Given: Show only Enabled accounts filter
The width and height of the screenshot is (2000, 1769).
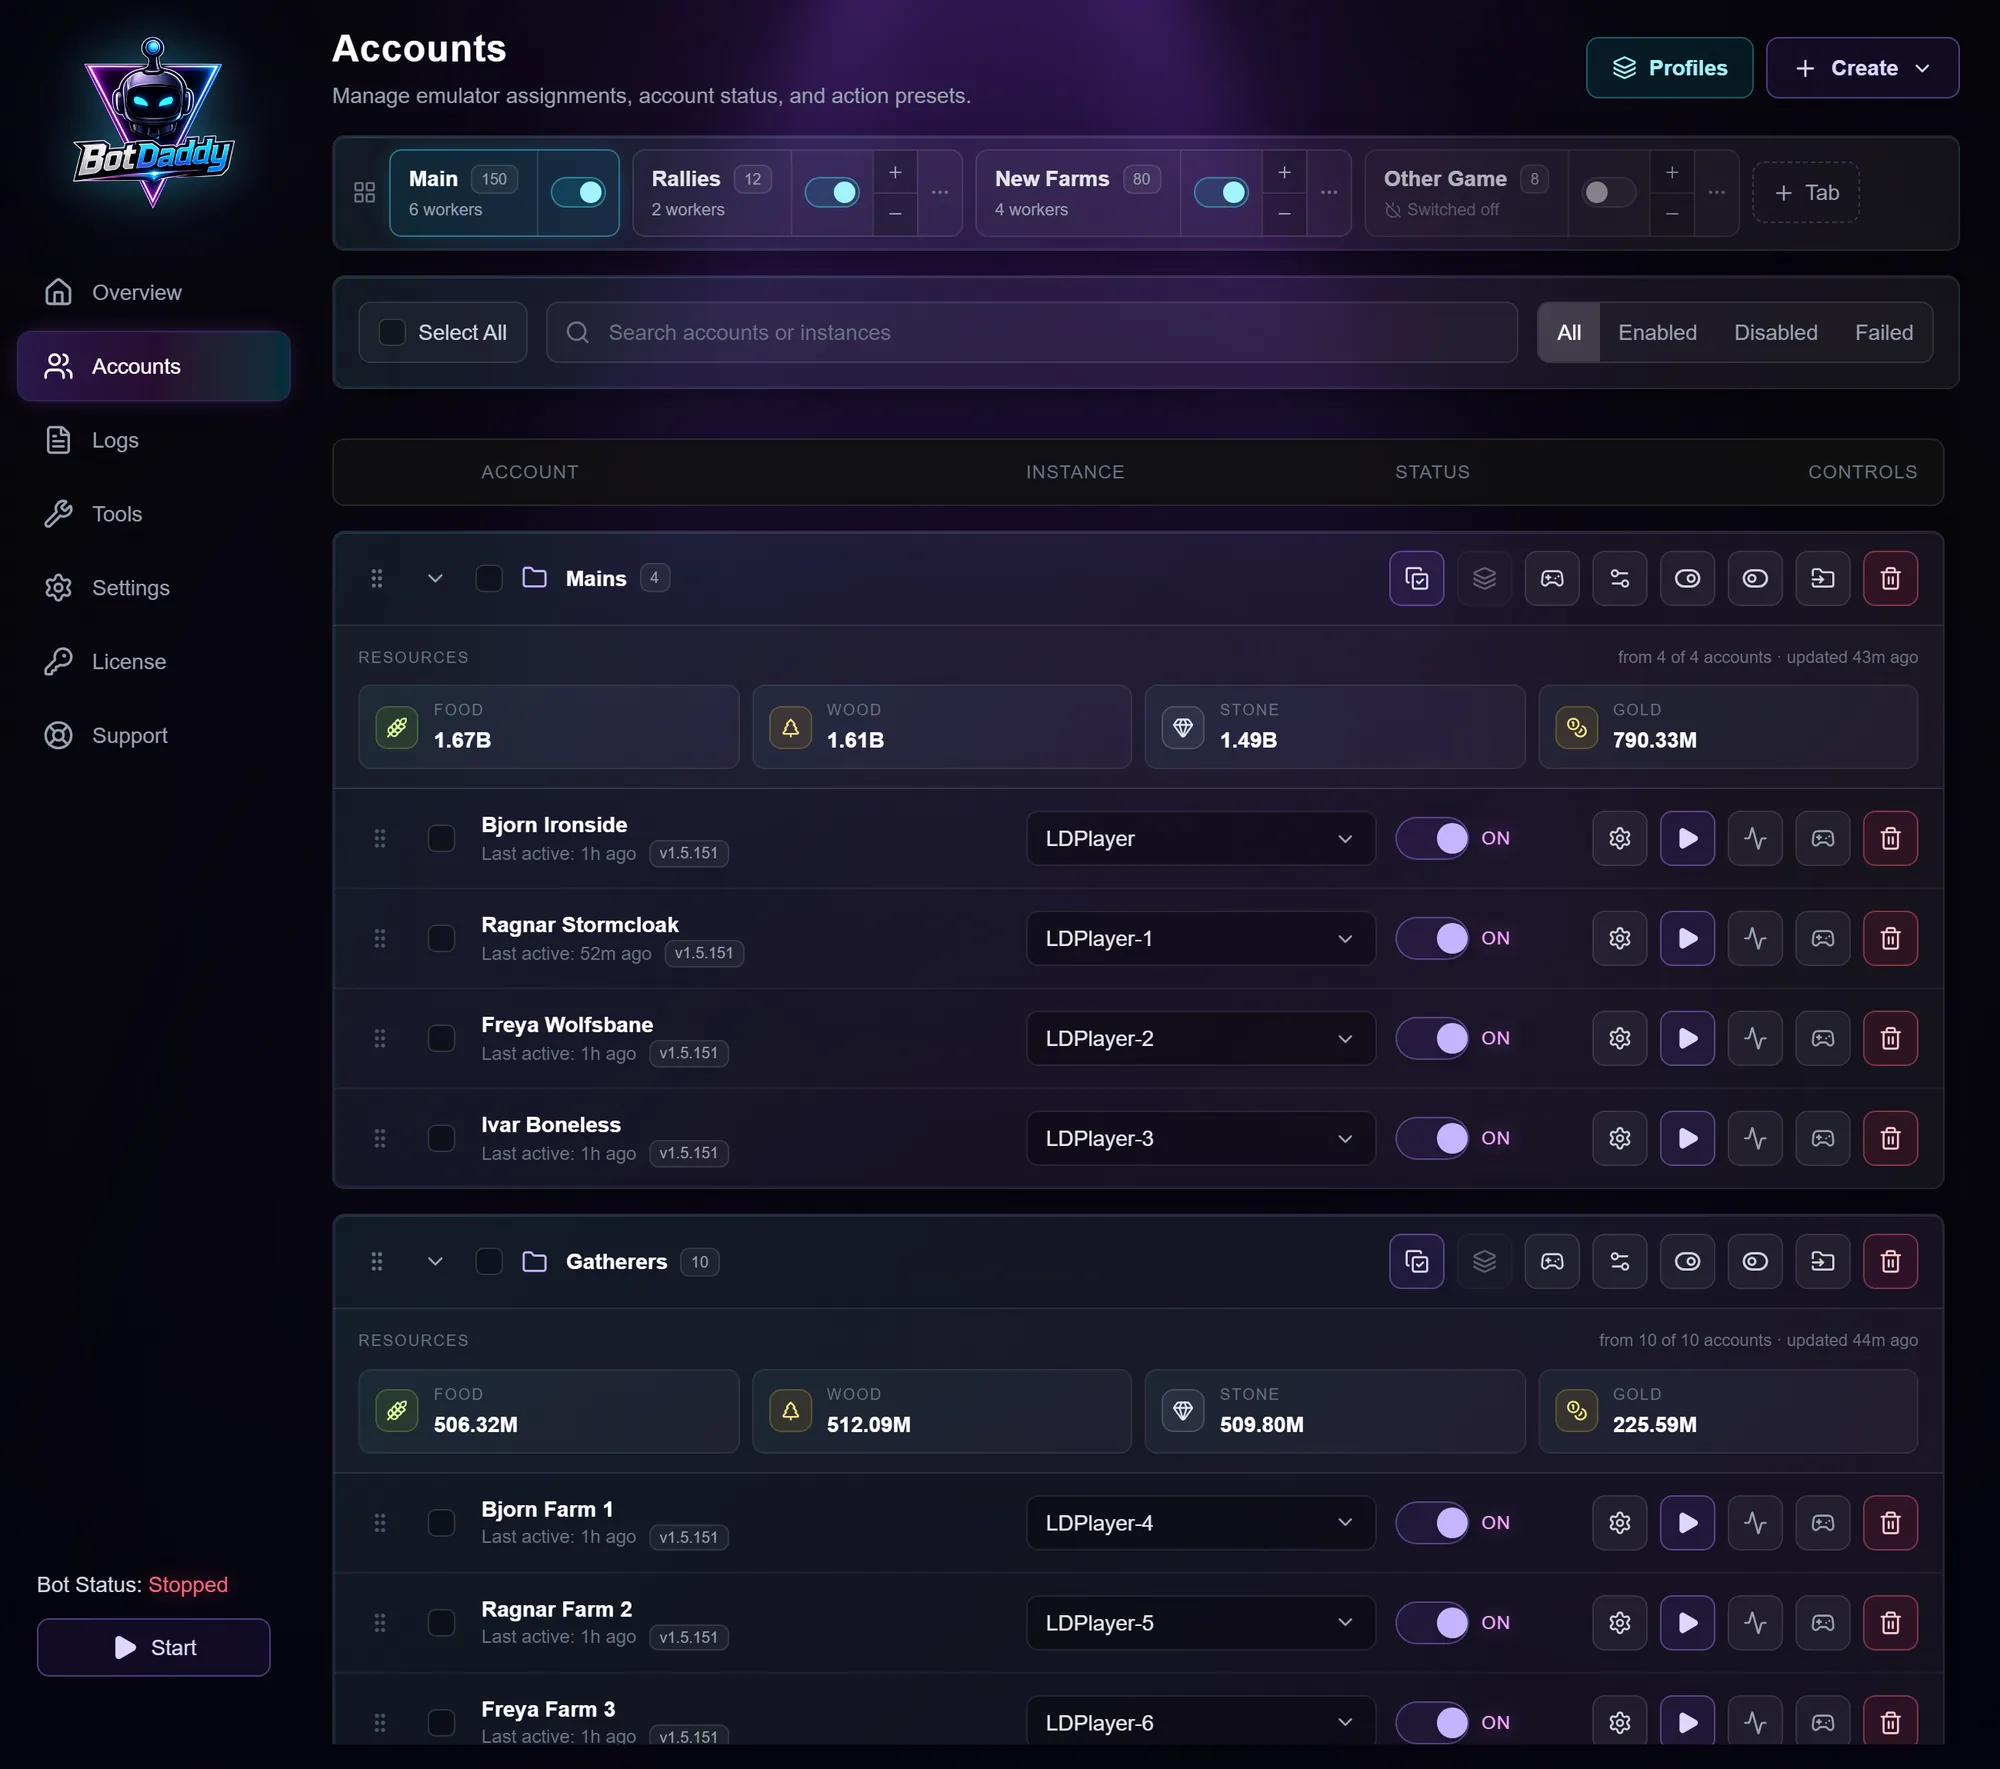Looking at the screenshot, I should click(x=1657, y=332).
